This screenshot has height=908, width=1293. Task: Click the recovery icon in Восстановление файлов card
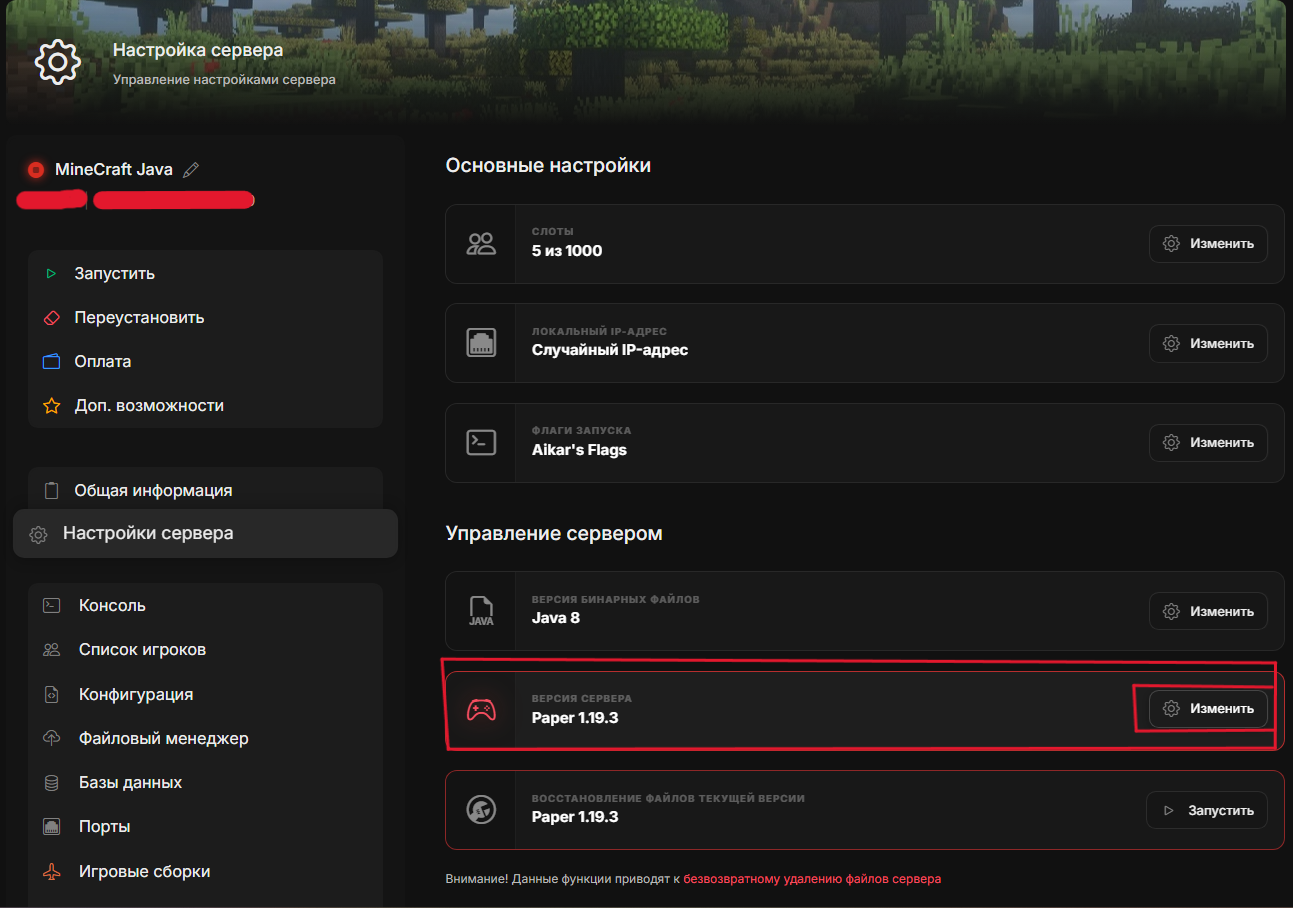(x=481, y=809)
